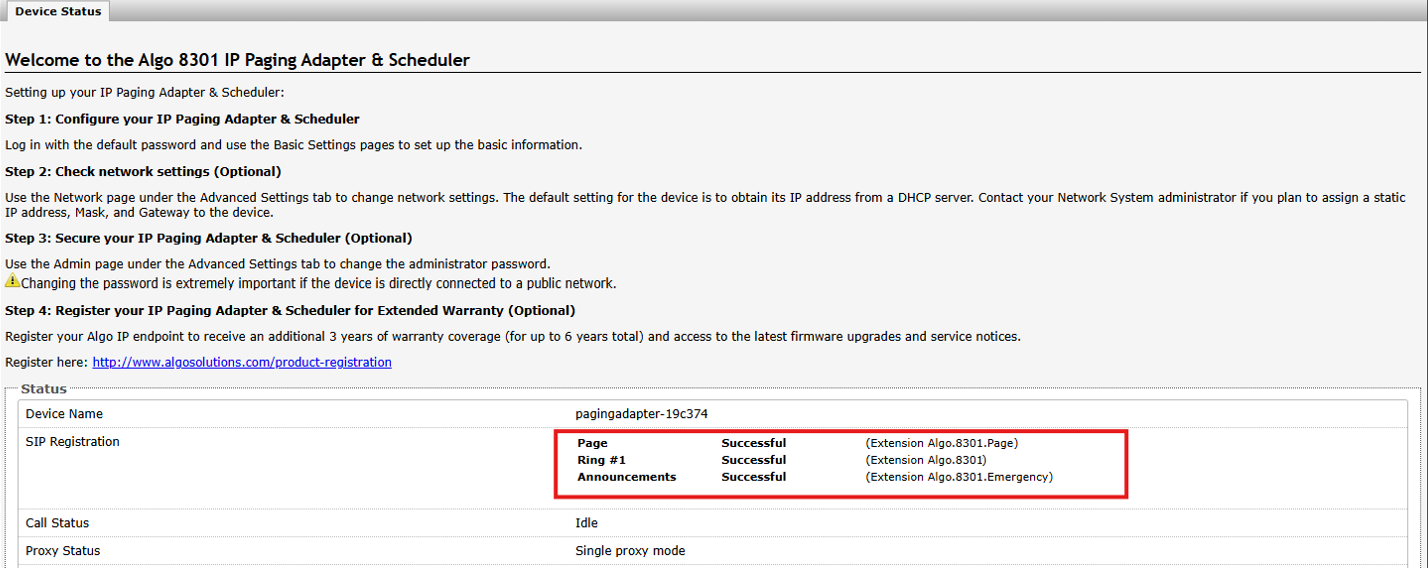The image size is (1428, 568).
Task: Click the 'Announcements' registration entry label
Action: tap(626, 477)
